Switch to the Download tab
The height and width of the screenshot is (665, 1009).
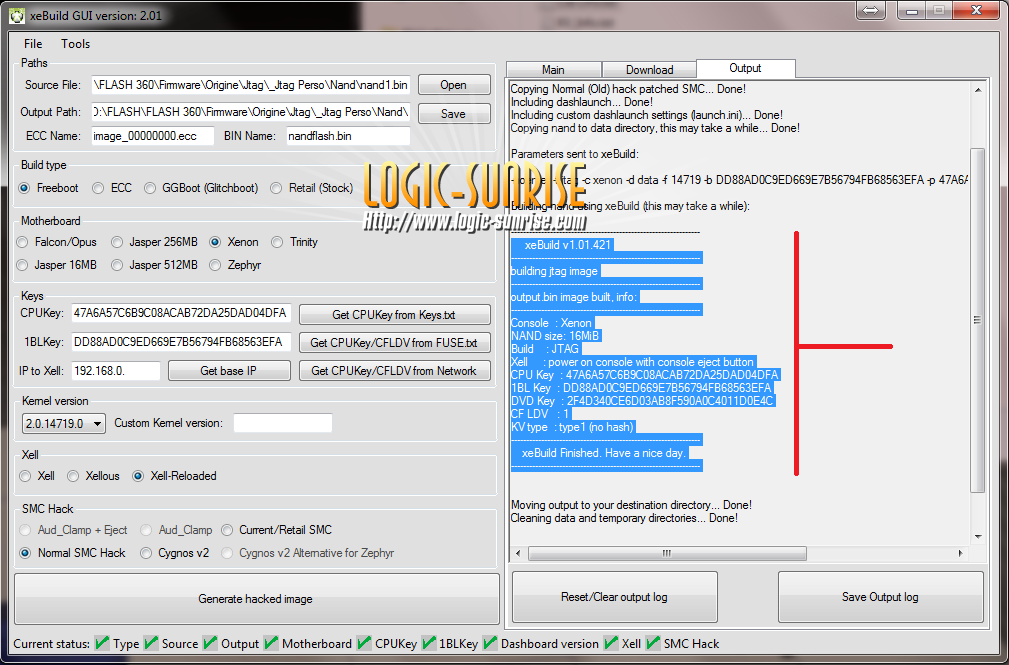[x=649, y=70]
